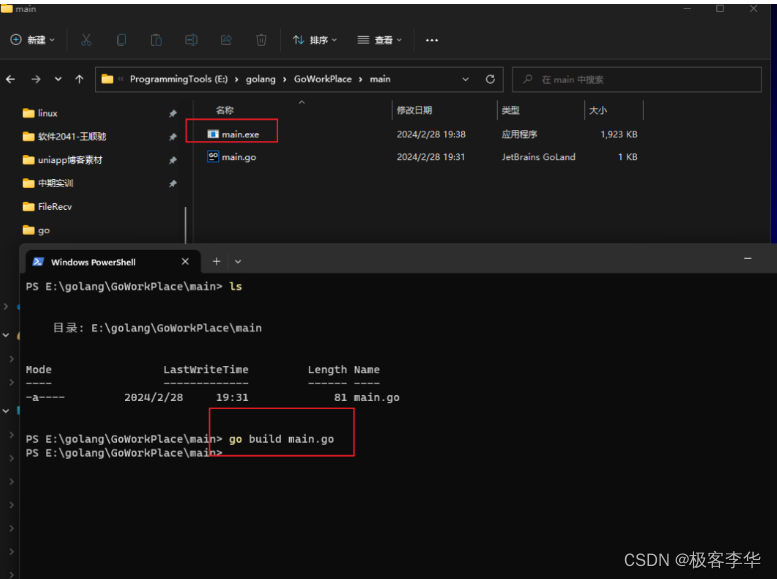Viewport: 777px width, 579px height.
Task: Open the View (查看) dropdown
Action: point(380,40)
